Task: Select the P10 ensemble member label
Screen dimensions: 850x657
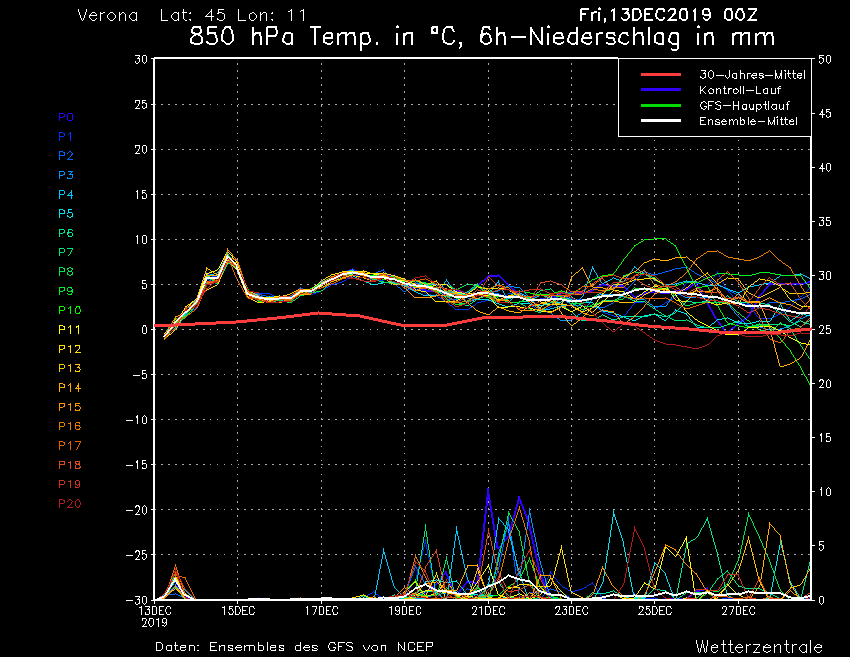Action: tap(69, 310)
